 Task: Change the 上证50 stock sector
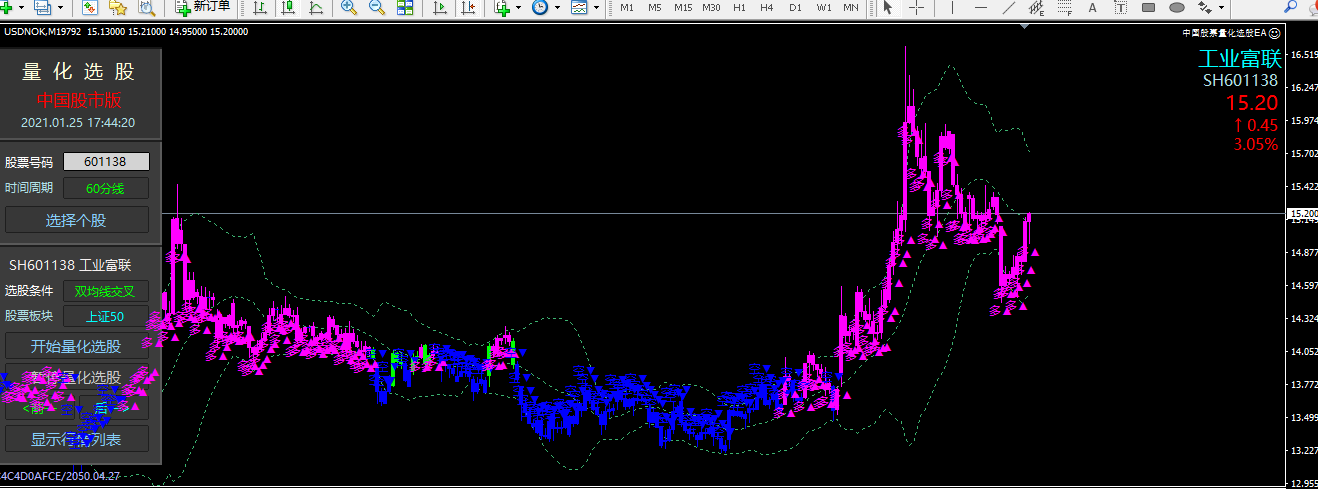pyautogui.click(x=106, y=317)
